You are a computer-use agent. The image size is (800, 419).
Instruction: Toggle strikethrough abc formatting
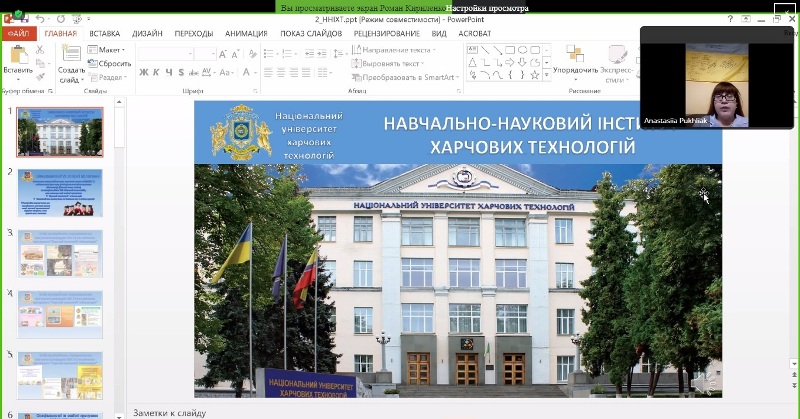(x=194, y=72)
